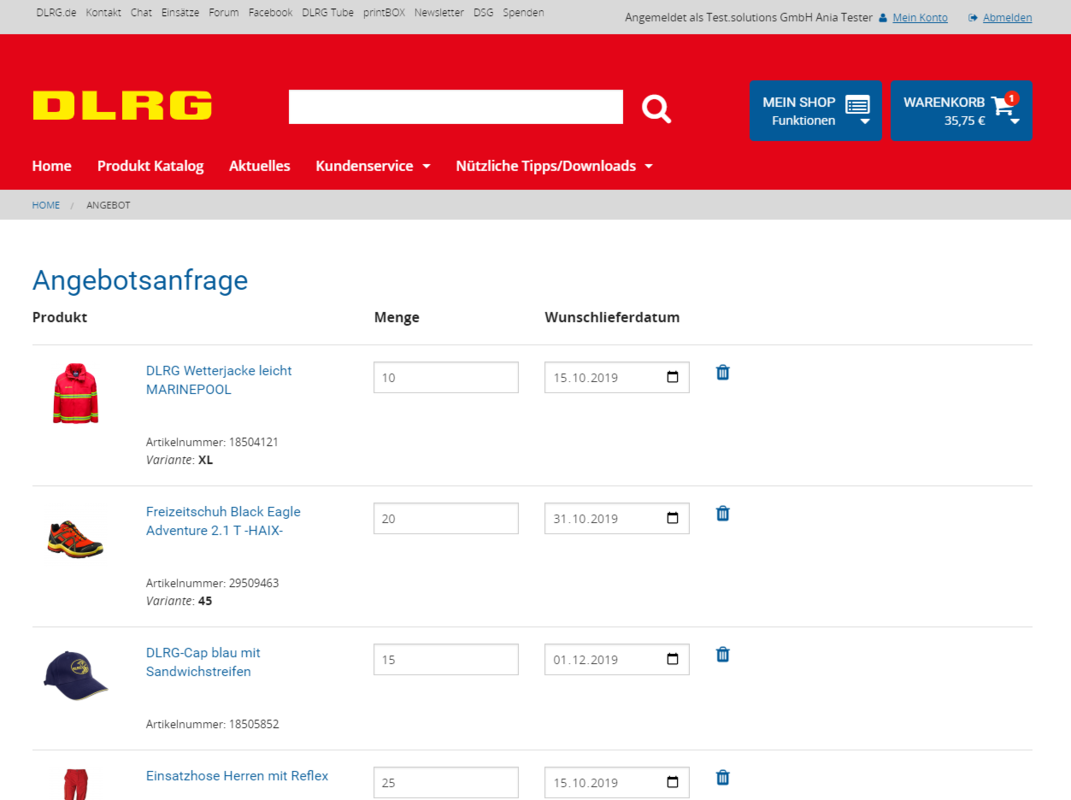Open DLRG-Cap blau mit Sandwichstreifen link
This screenshot has width=1071, height=800.
203,662
